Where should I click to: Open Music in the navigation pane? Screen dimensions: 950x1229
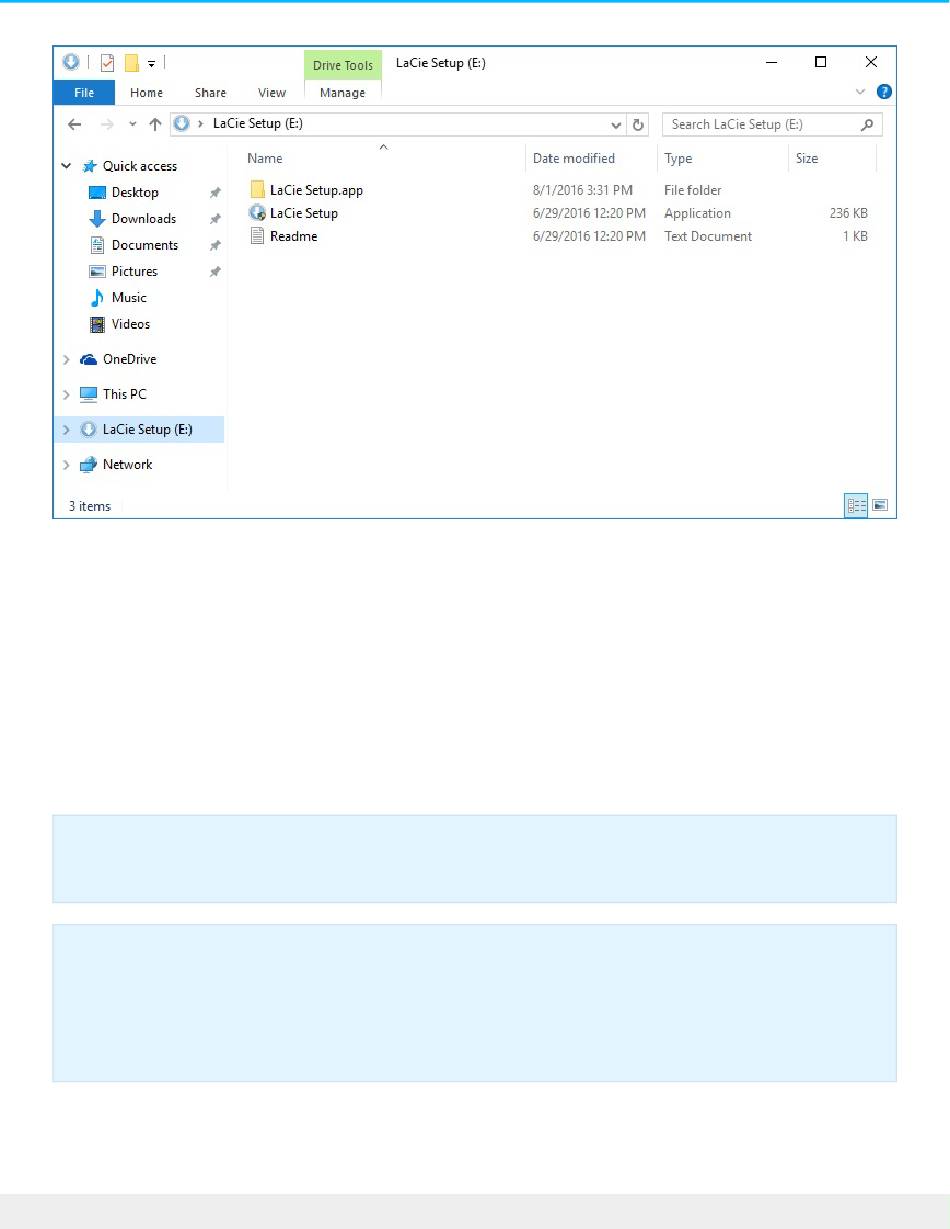point(129,297)
